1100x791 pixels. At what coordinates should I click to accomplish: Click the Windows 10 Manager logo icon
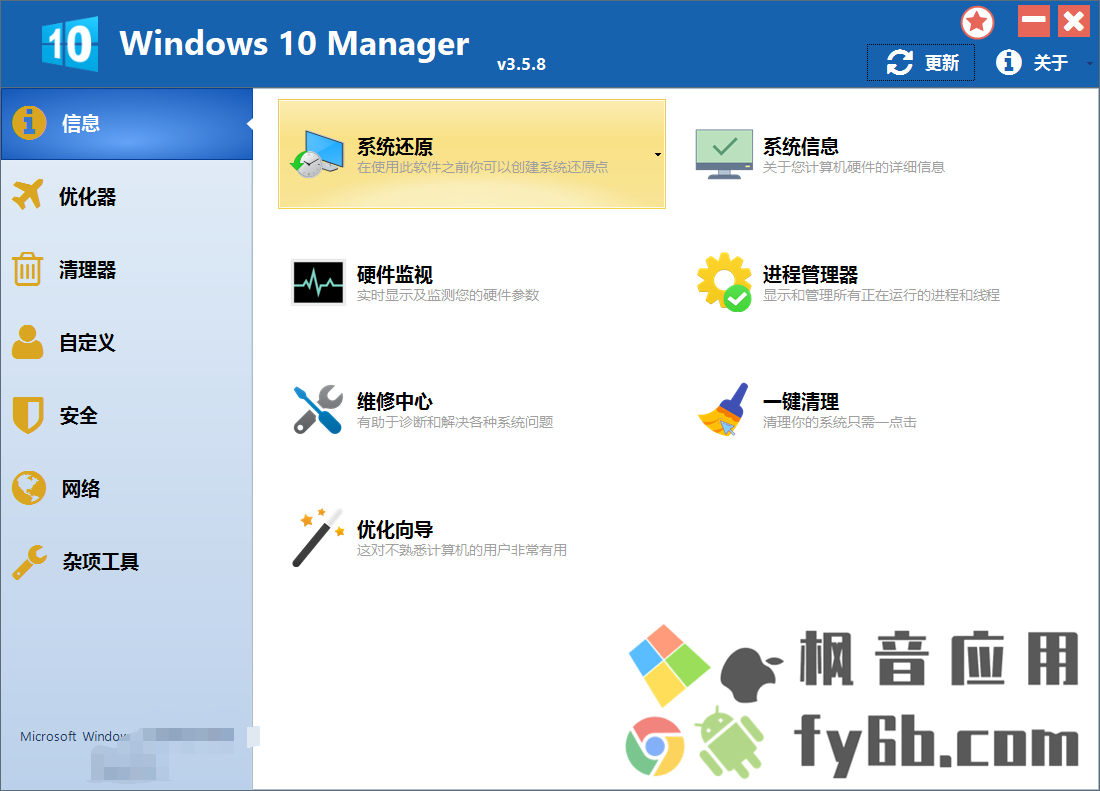69,43
